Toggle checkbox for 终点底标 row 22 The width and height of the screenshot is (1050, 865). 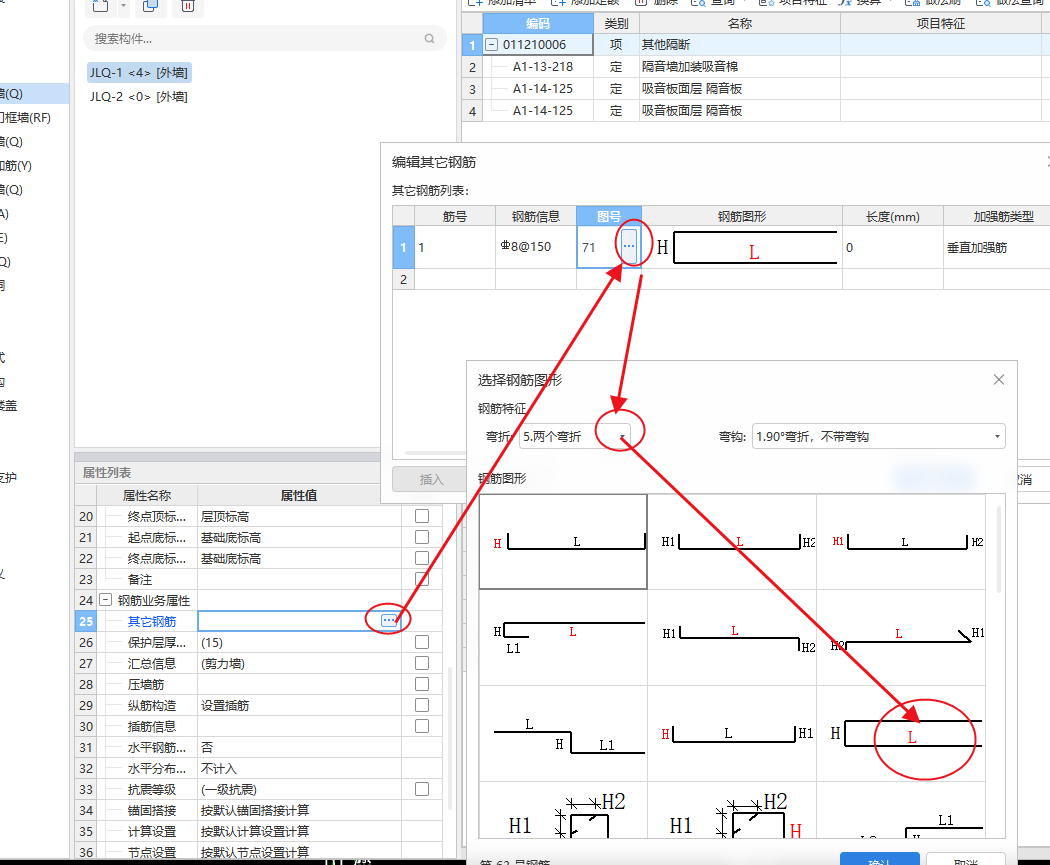pos(422,558)
